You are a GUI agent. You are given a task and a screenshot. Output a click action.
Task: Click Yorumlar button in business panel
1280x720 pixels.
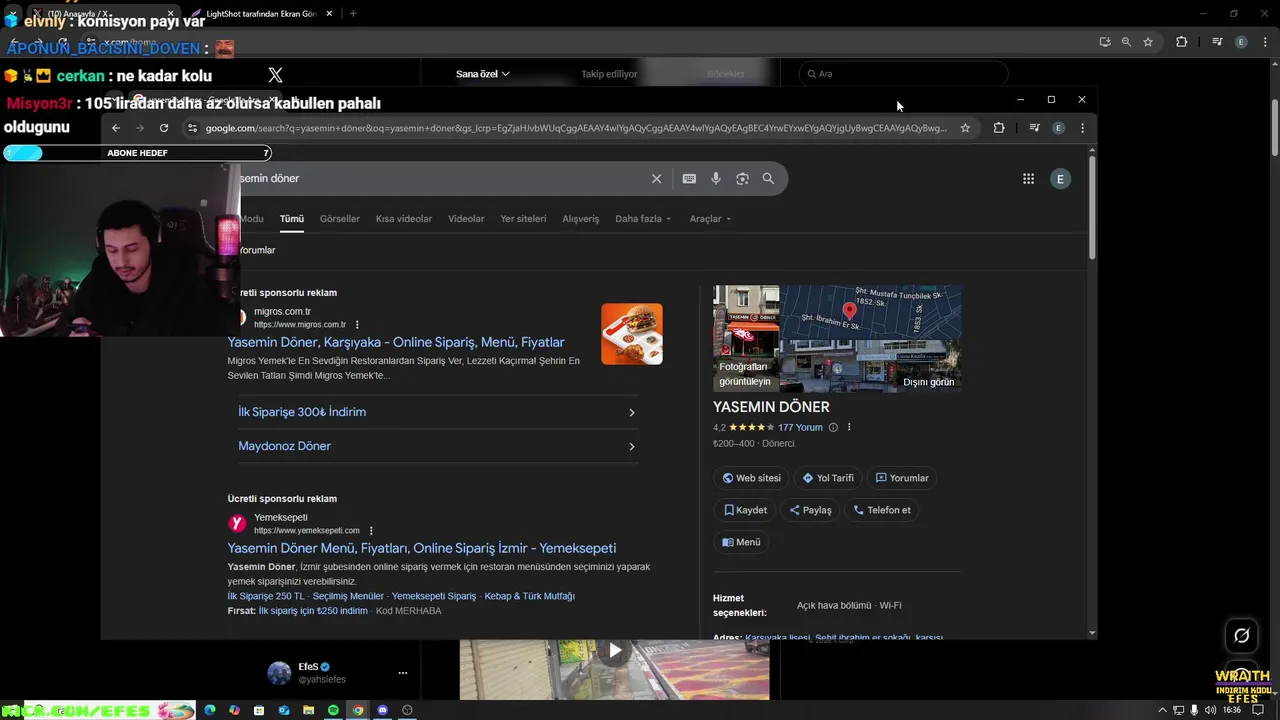pyautogui.click(x=902, y=478)
